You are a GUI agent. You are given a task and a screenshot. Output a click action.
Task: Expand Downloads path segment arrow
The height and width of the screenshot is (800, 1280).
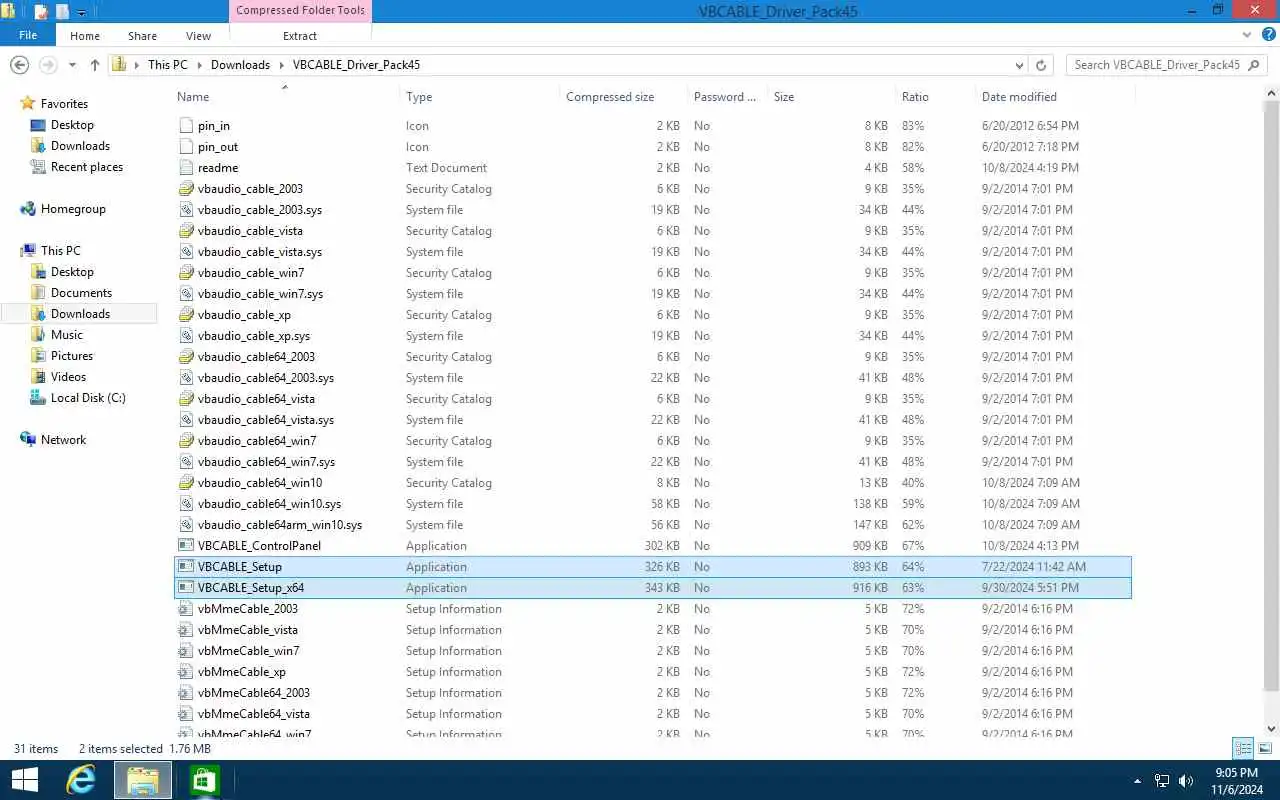(x=281, y=65)
